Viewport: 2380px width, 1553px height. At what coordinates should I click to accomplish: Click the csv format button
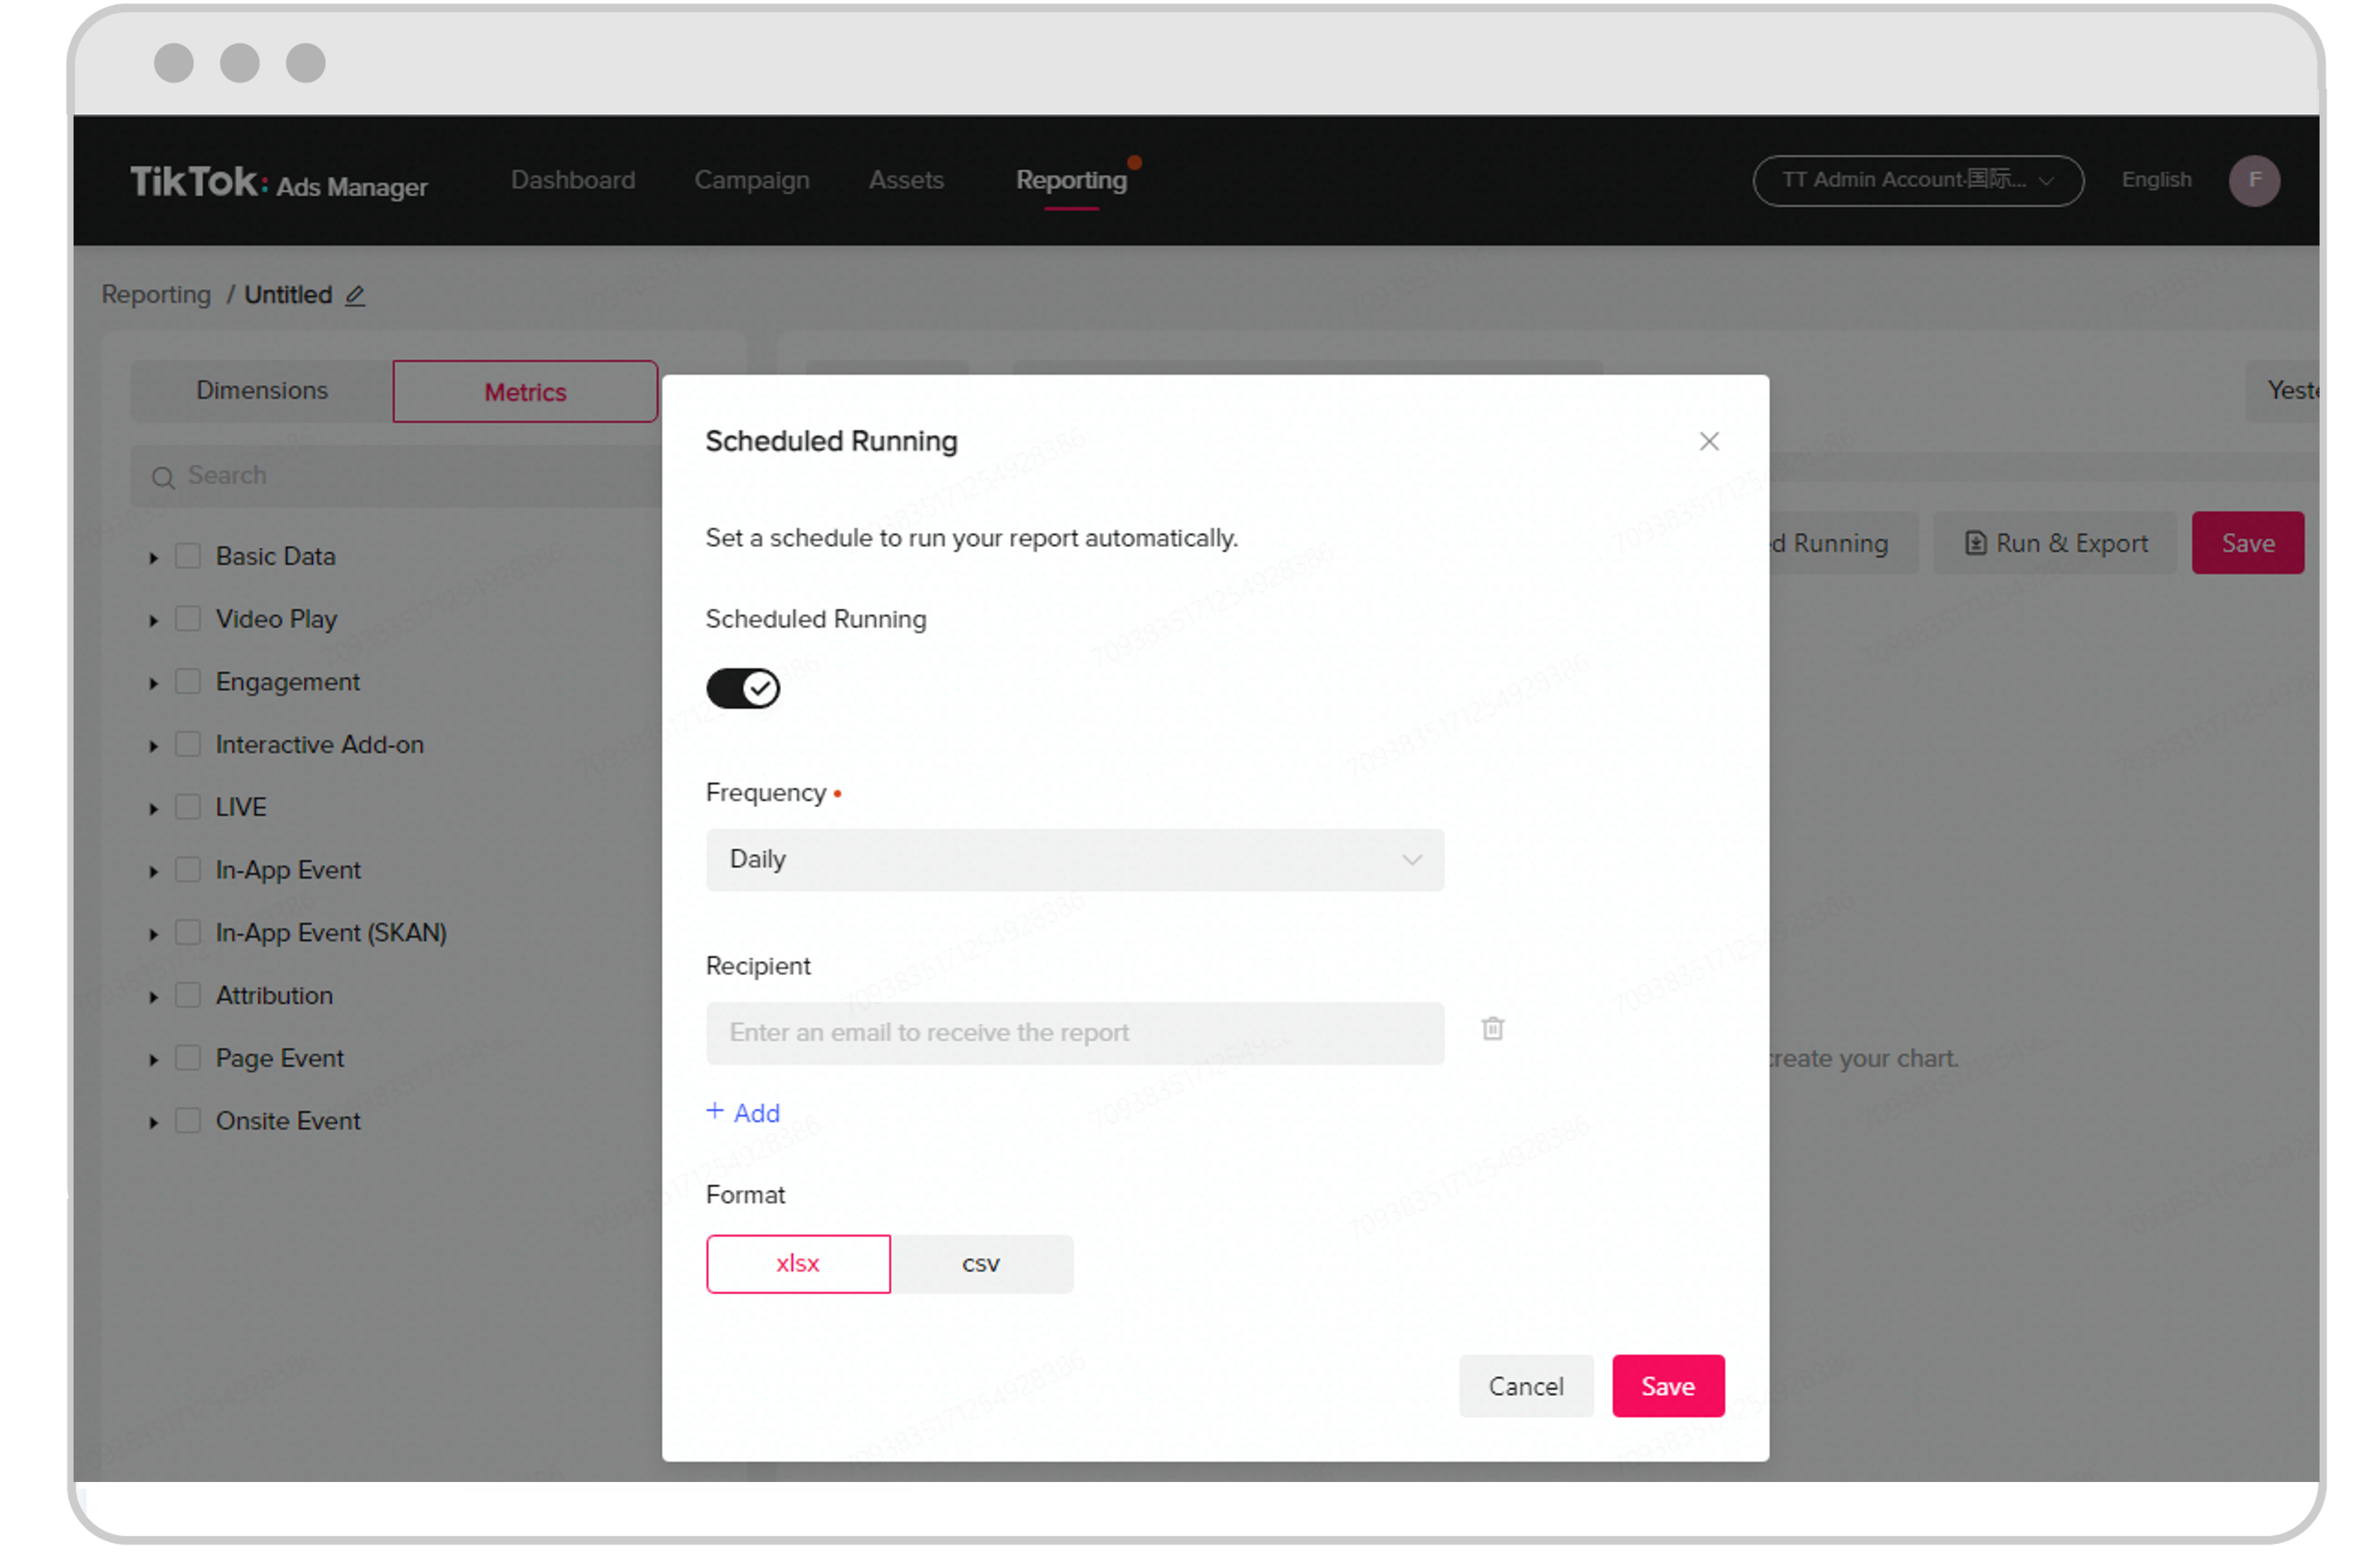pyautogui.click(x=982, y=1261)
